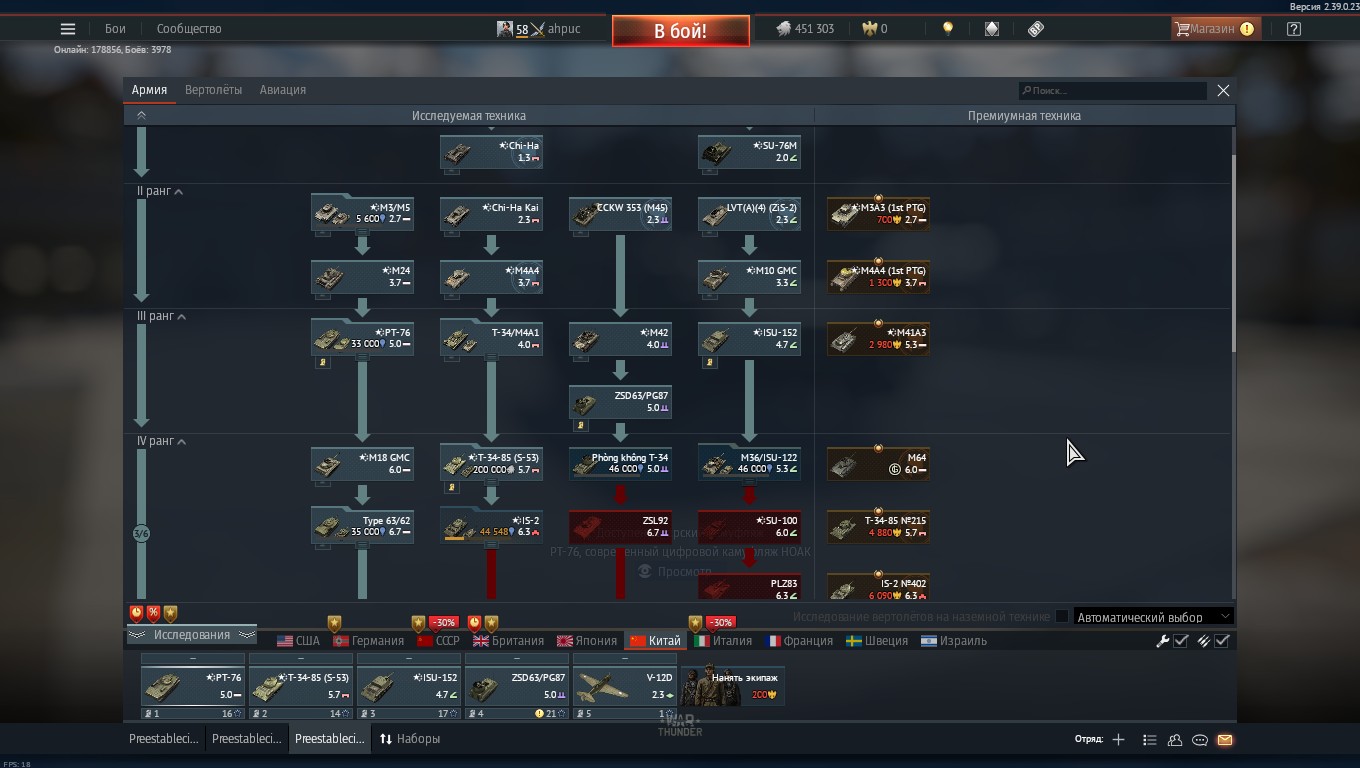Open the lightbulb hints icon
1360x768 pixels.
tap(948, 29)
